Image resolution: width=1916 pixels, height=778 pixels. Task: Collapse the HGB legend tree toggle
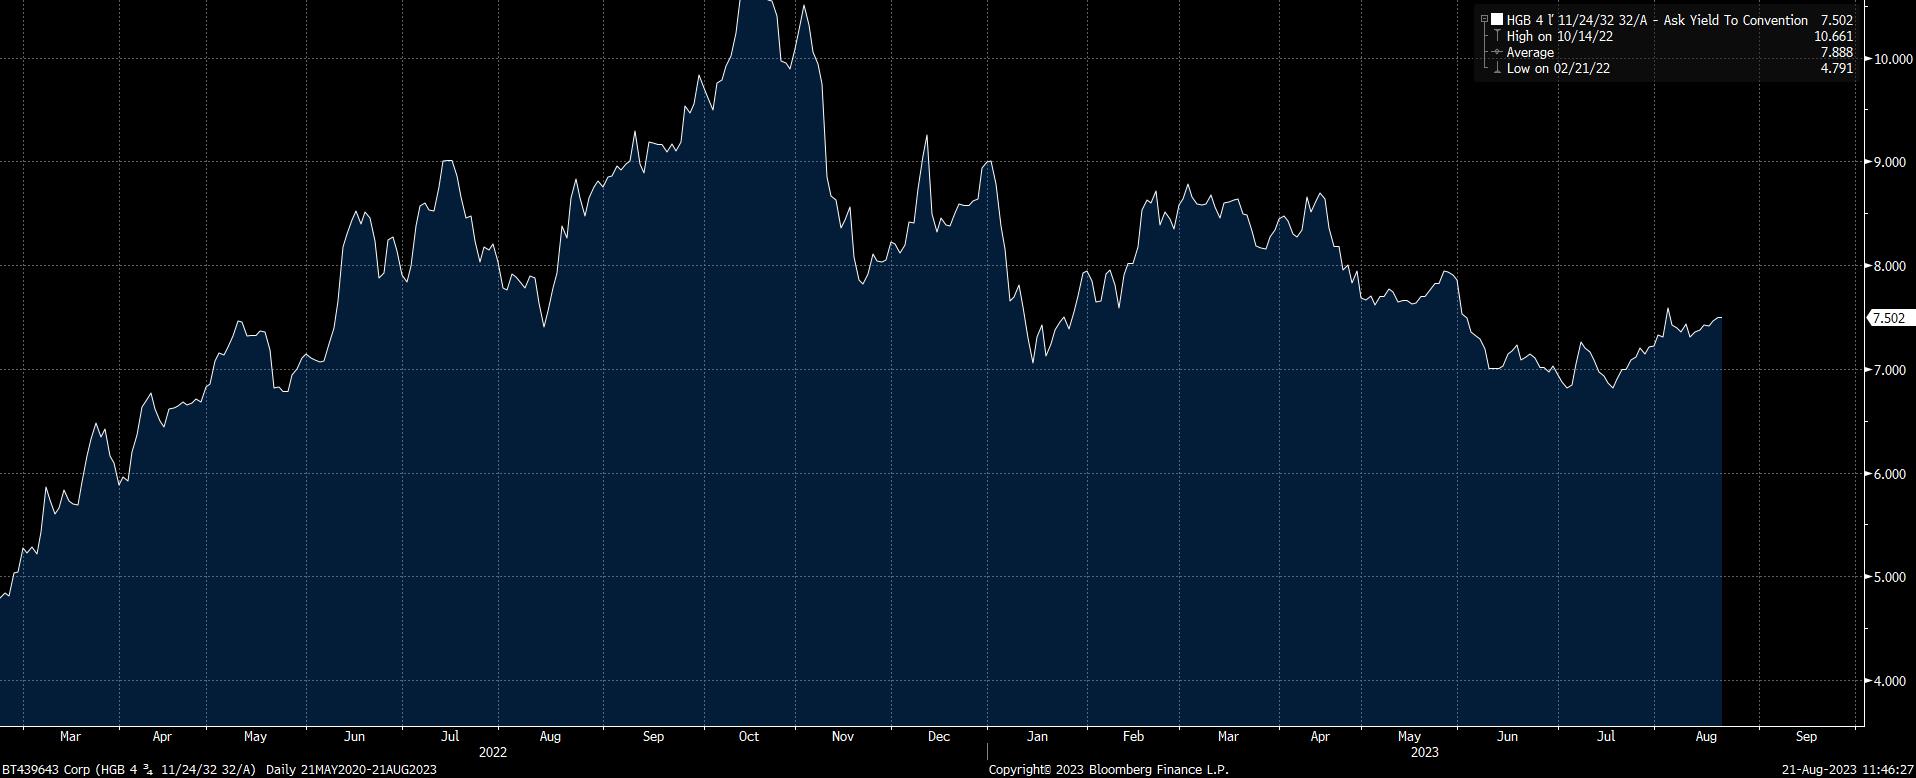click(x=1485, y=20)
